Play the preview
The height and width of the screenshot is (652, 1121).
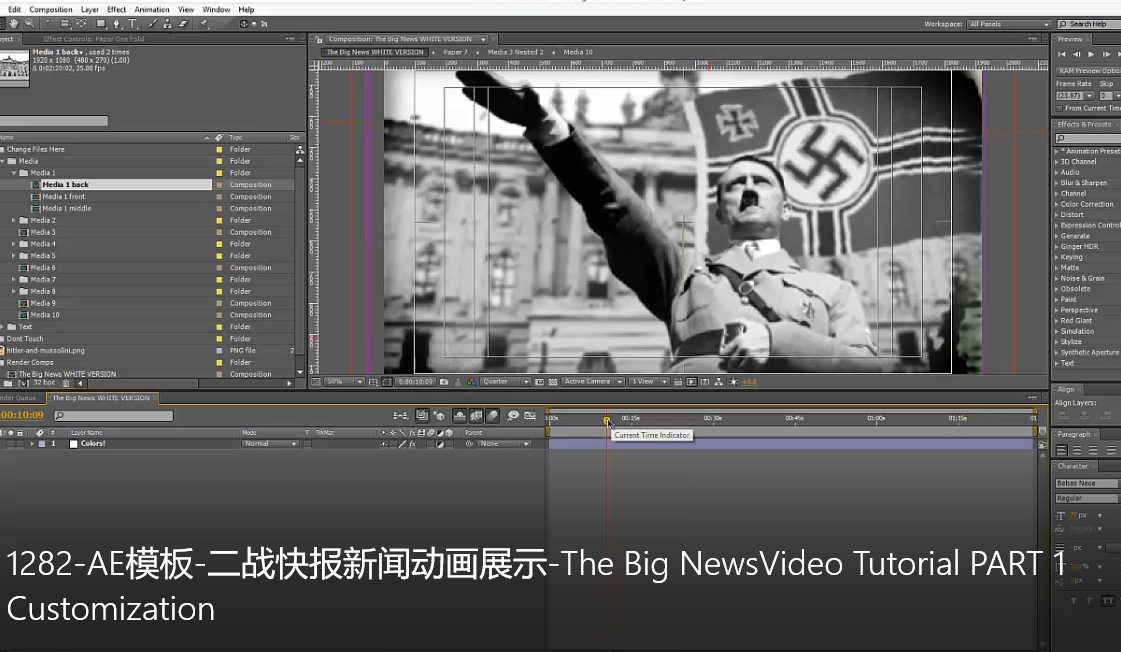pos(1091,54)
